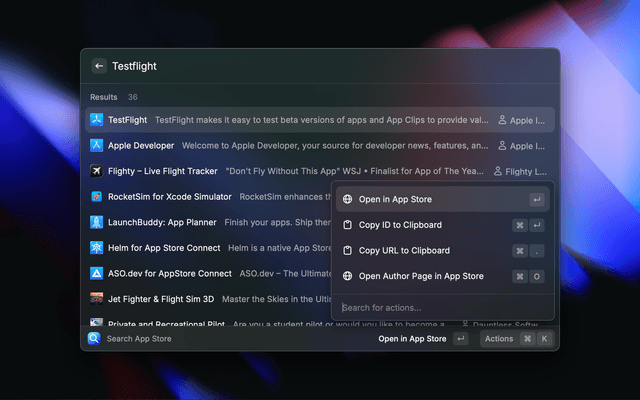Click the Search for actions field

pyautogui.click(x=442, y=307)
